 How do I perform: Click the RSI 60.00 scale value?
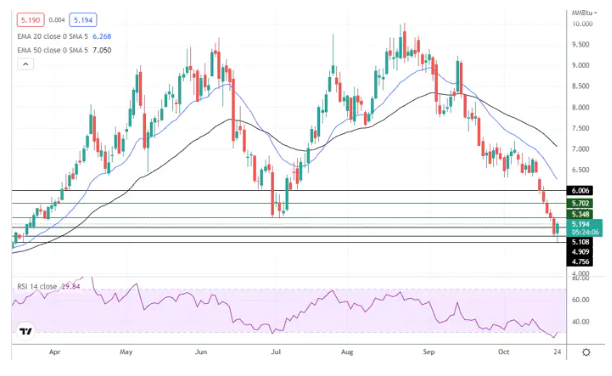pos(581,300)
